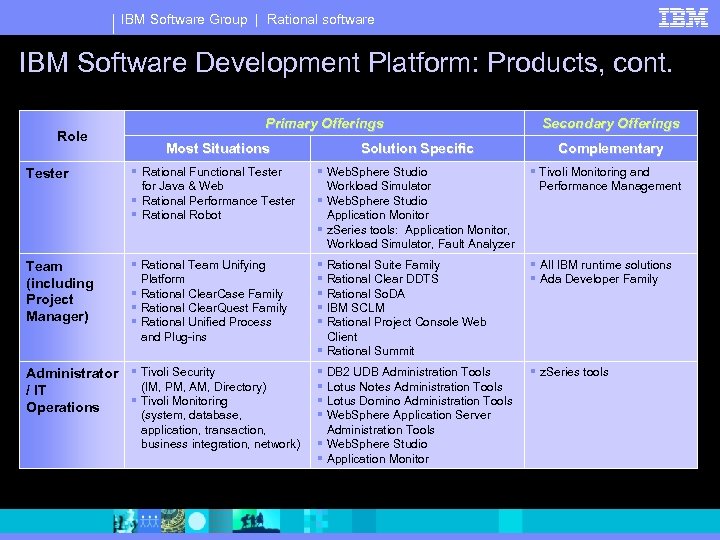Select the 'Administrator / IT Operations' role cell

[x=72, y=415]
